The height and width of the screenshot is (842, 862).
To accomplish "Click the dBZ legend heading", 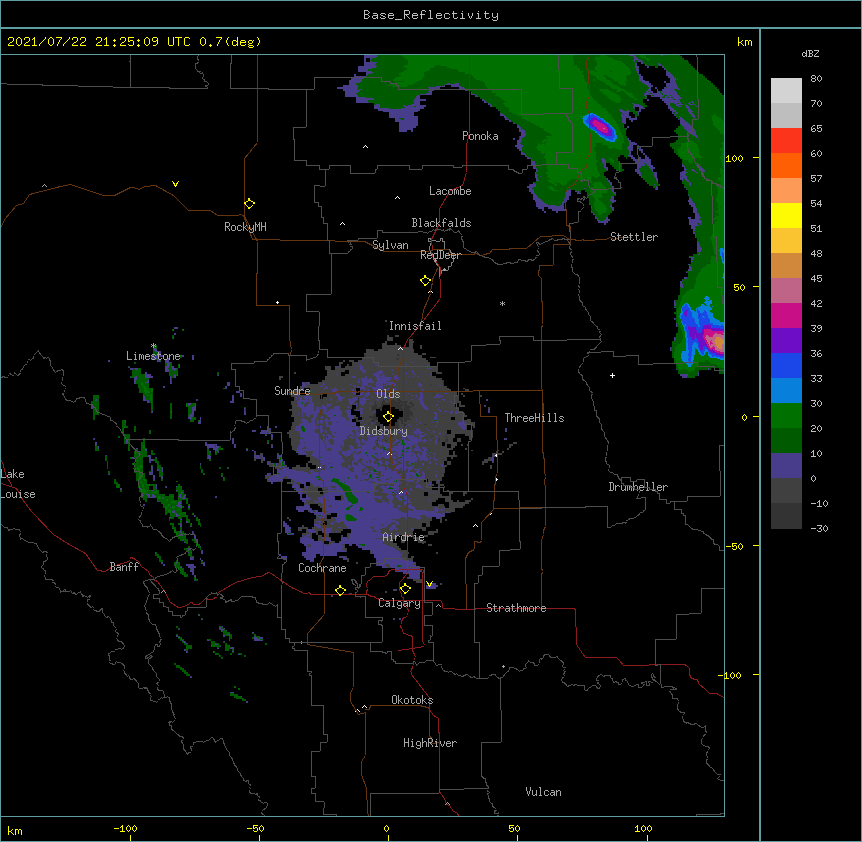I will (810, 53).
